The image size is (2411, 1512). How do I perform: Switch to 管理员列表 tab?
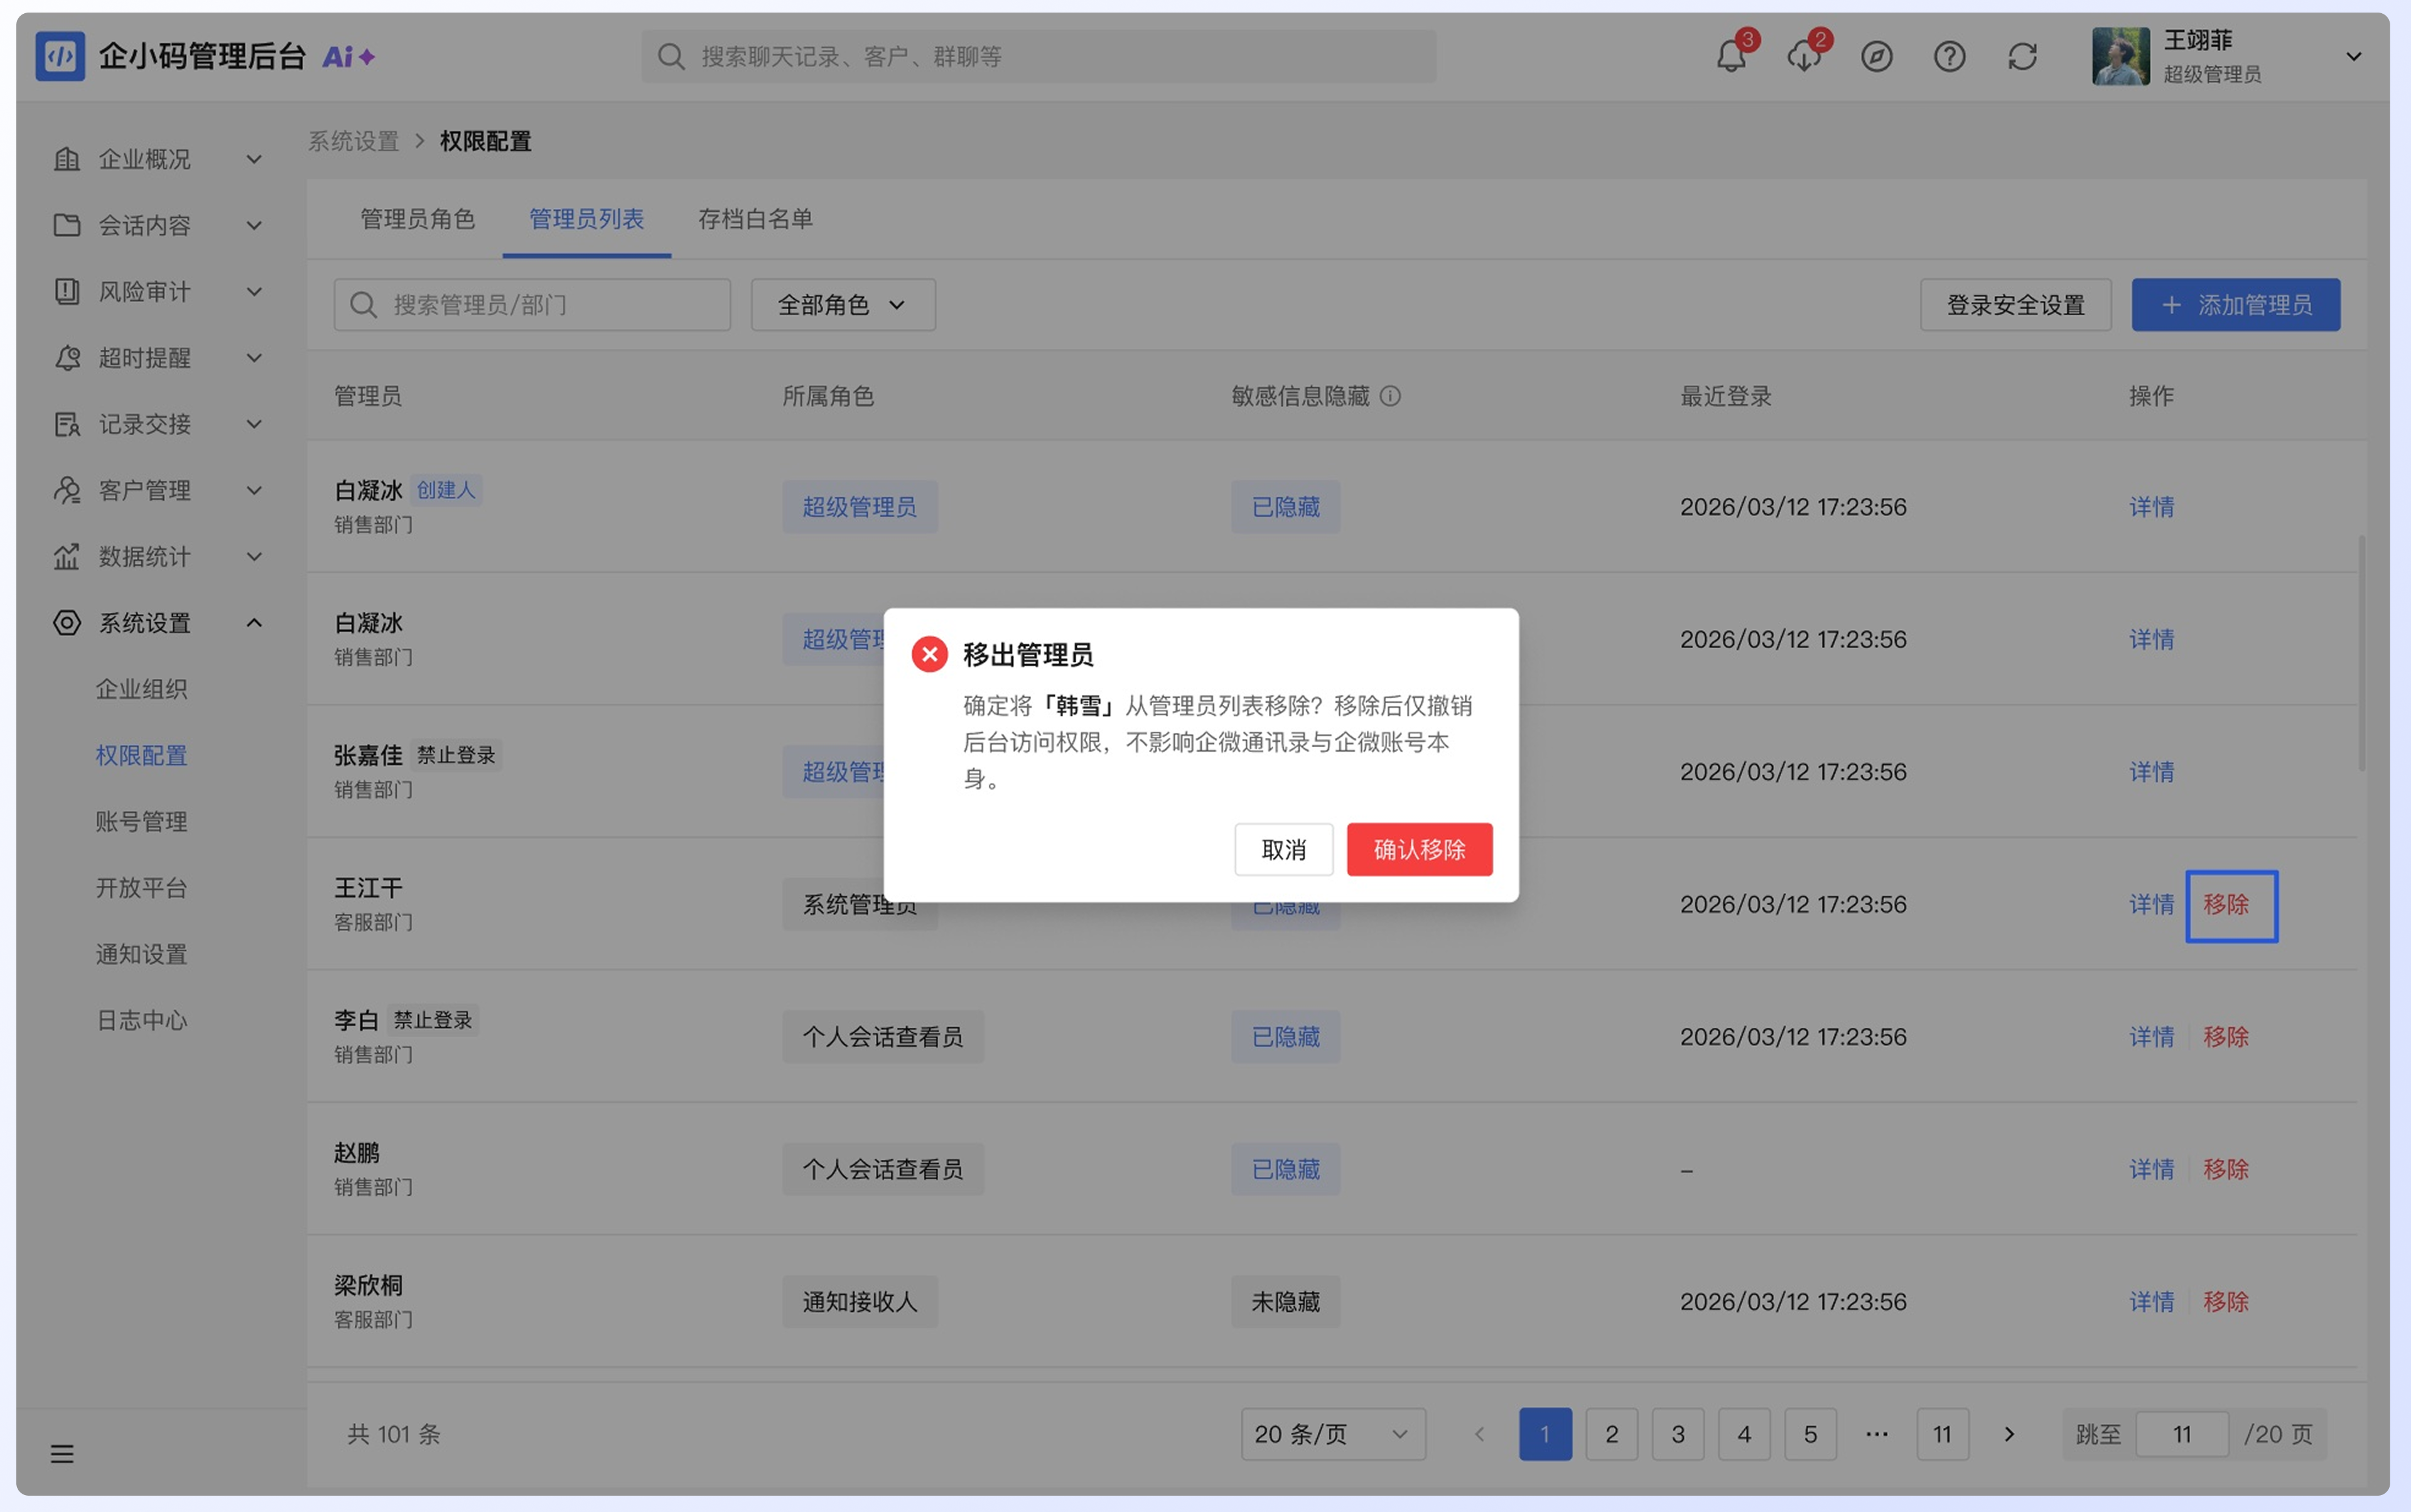click(586, 219)
